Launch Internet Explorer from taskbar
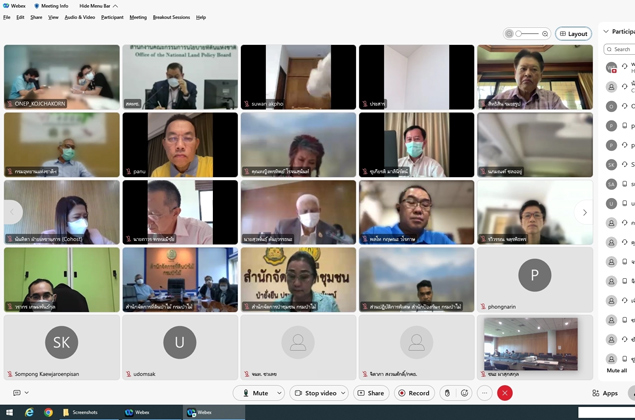 click(29, 412)
